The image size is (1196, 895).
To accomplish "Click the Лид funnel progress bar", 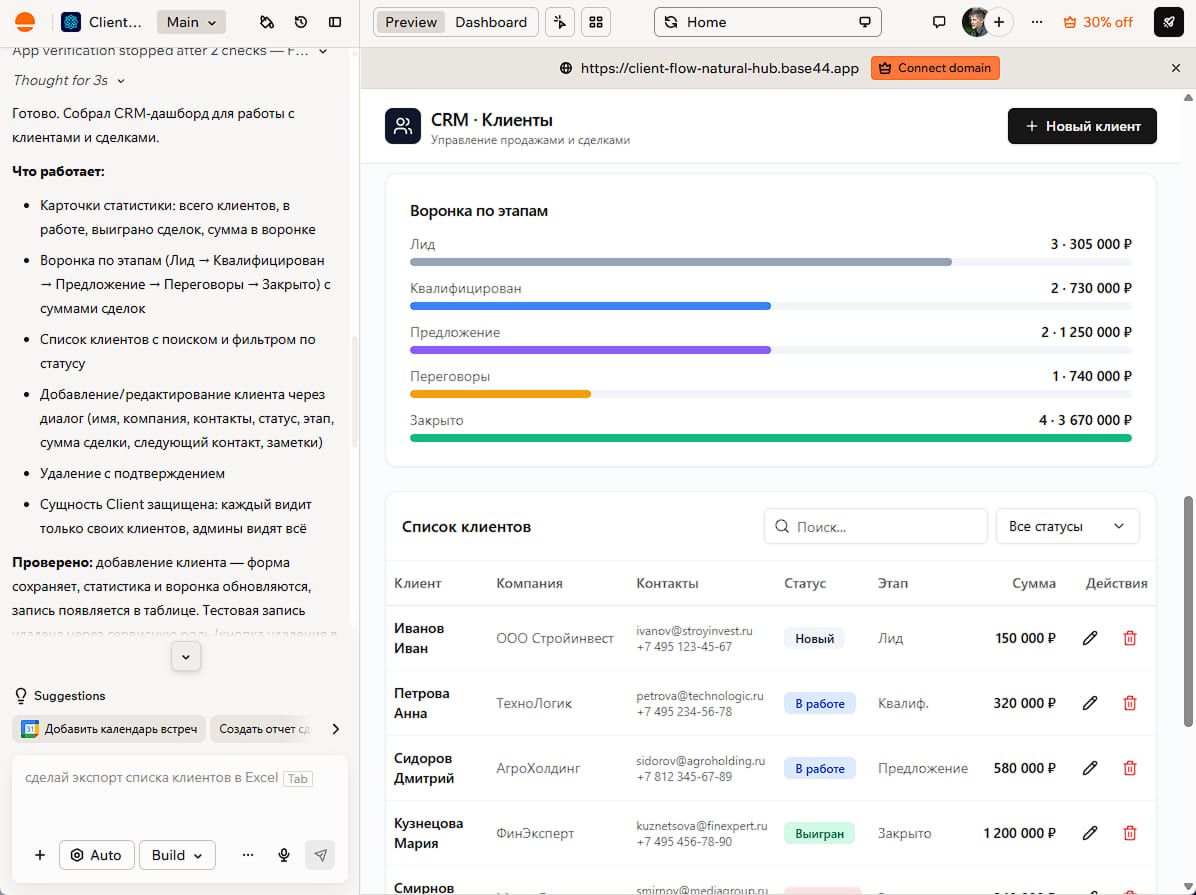I will (x=770, y=262).
